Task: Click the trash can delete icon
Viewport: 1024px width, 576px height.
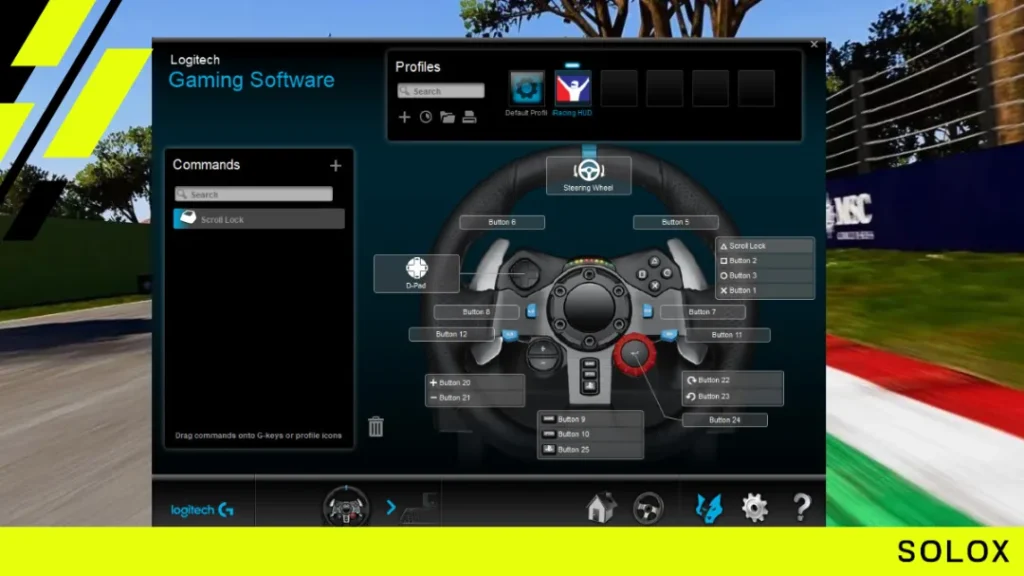Action: point(376,427)
